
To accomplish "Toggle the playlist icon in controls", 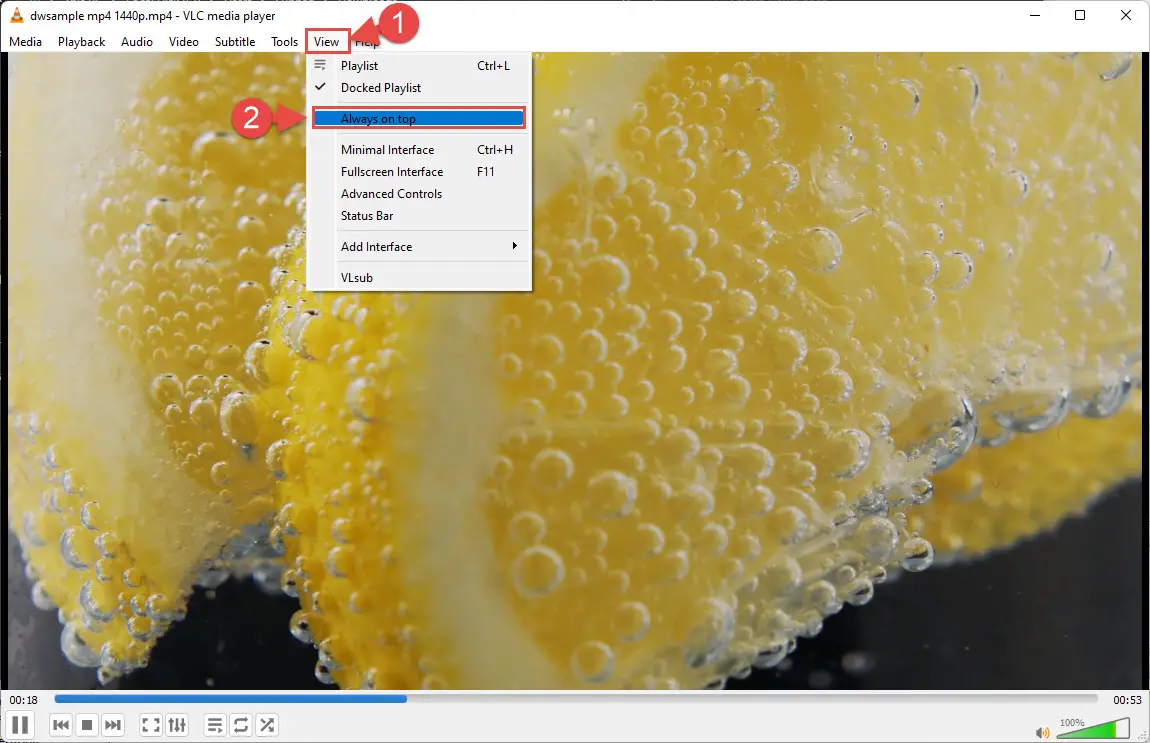I will tap(215, 725).
